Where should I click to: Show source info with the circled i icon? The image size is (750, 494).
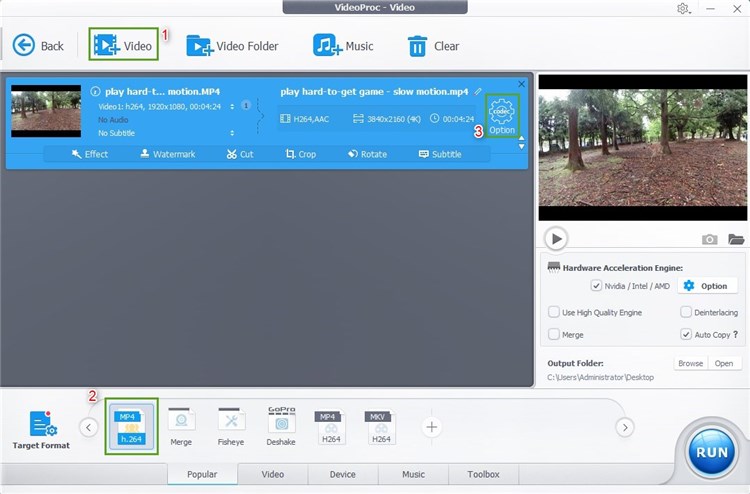(95, 91)
